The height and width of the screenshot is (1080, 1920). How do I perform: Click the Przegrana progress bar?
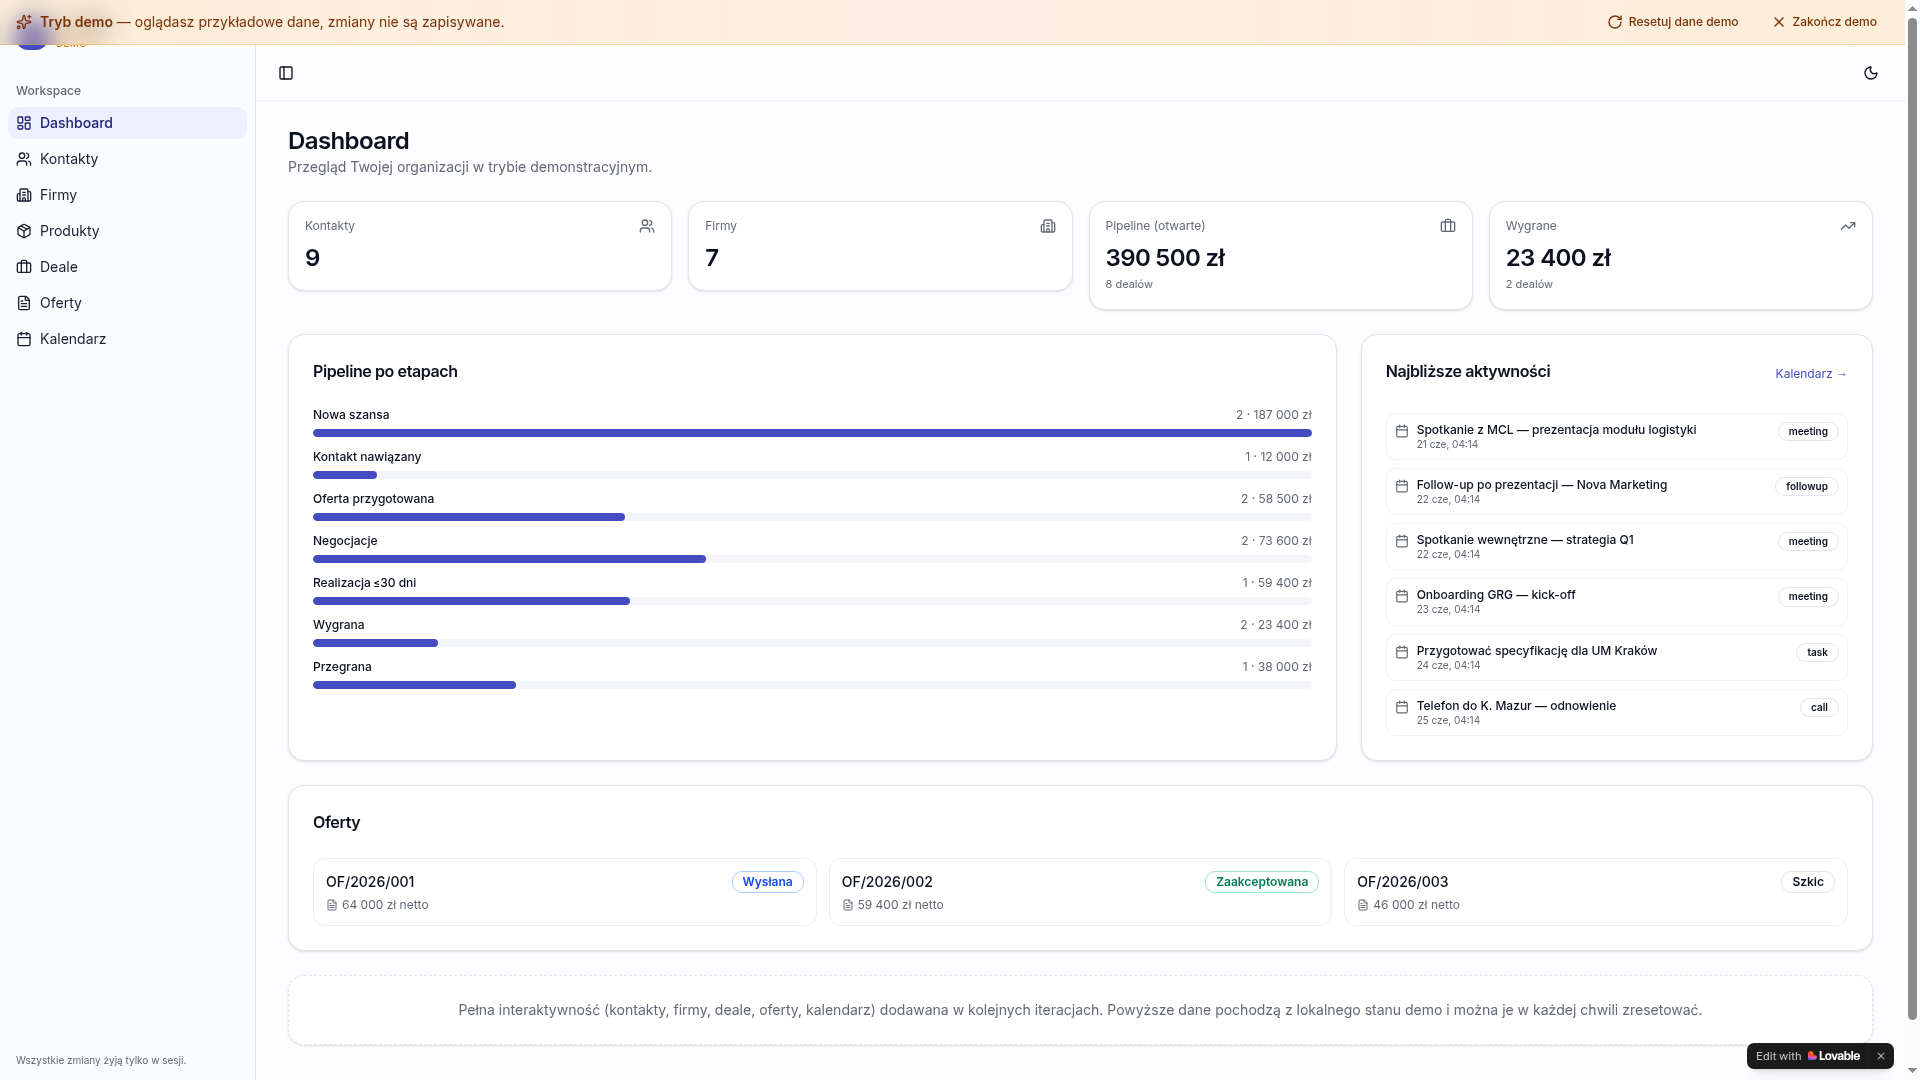(x=812, y=685)
